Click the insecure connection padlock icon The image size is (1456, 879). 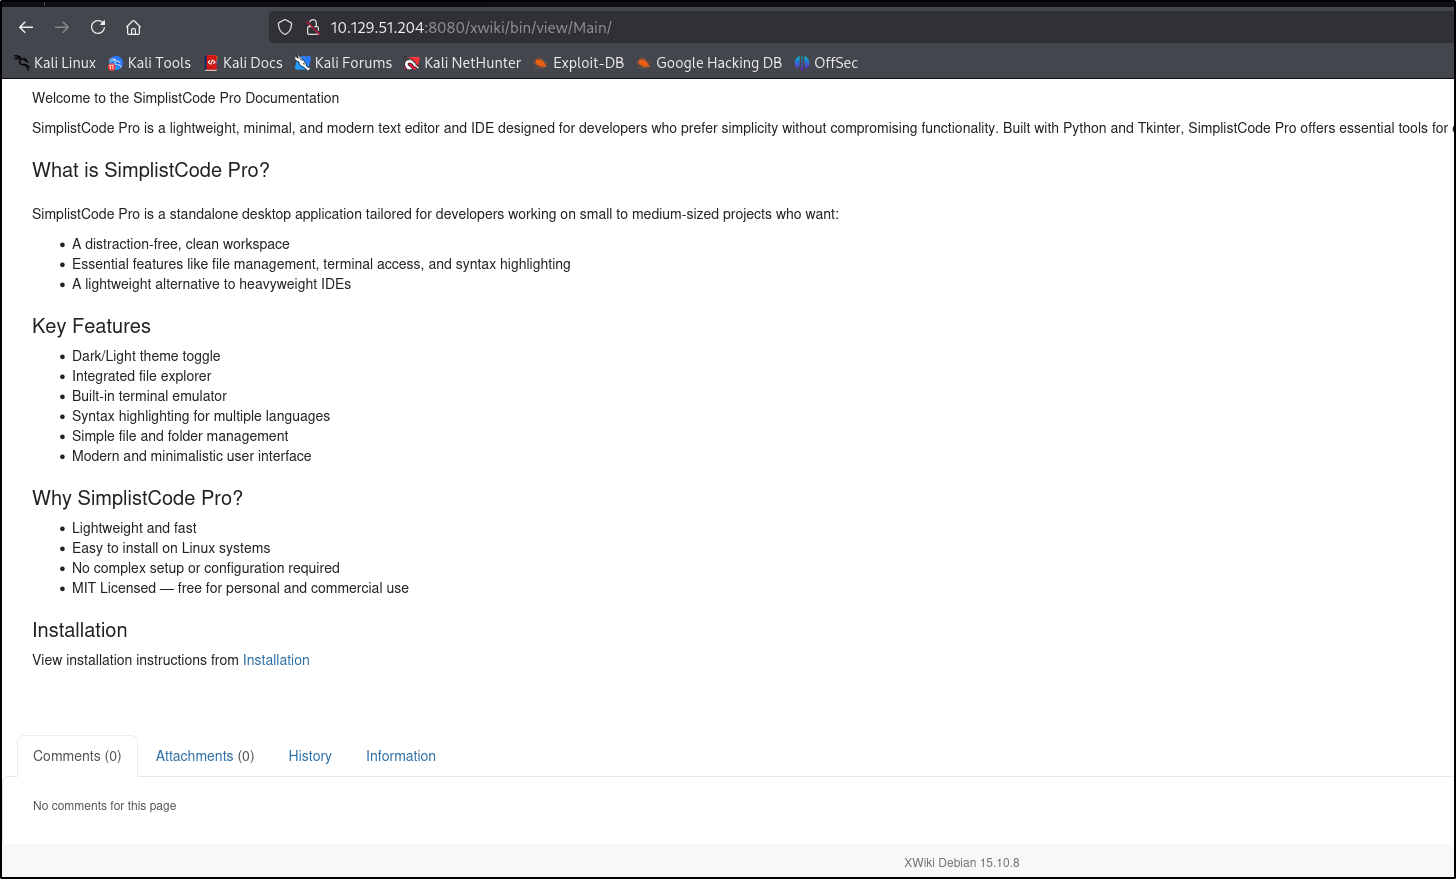(x=312, y=27)
